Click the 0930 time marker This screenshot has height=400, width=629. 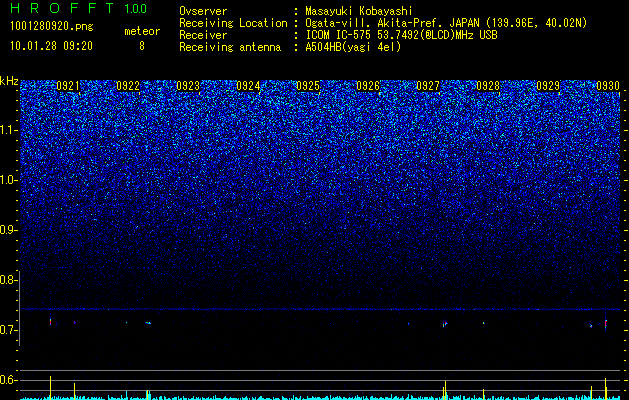[x=608, y=86]
